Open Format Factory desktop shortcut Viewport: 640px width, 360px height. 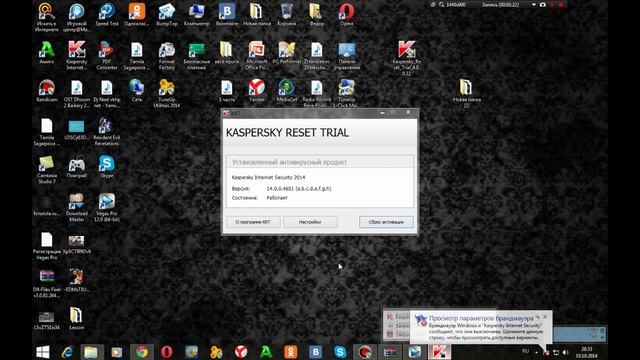[x=167, y=55]
